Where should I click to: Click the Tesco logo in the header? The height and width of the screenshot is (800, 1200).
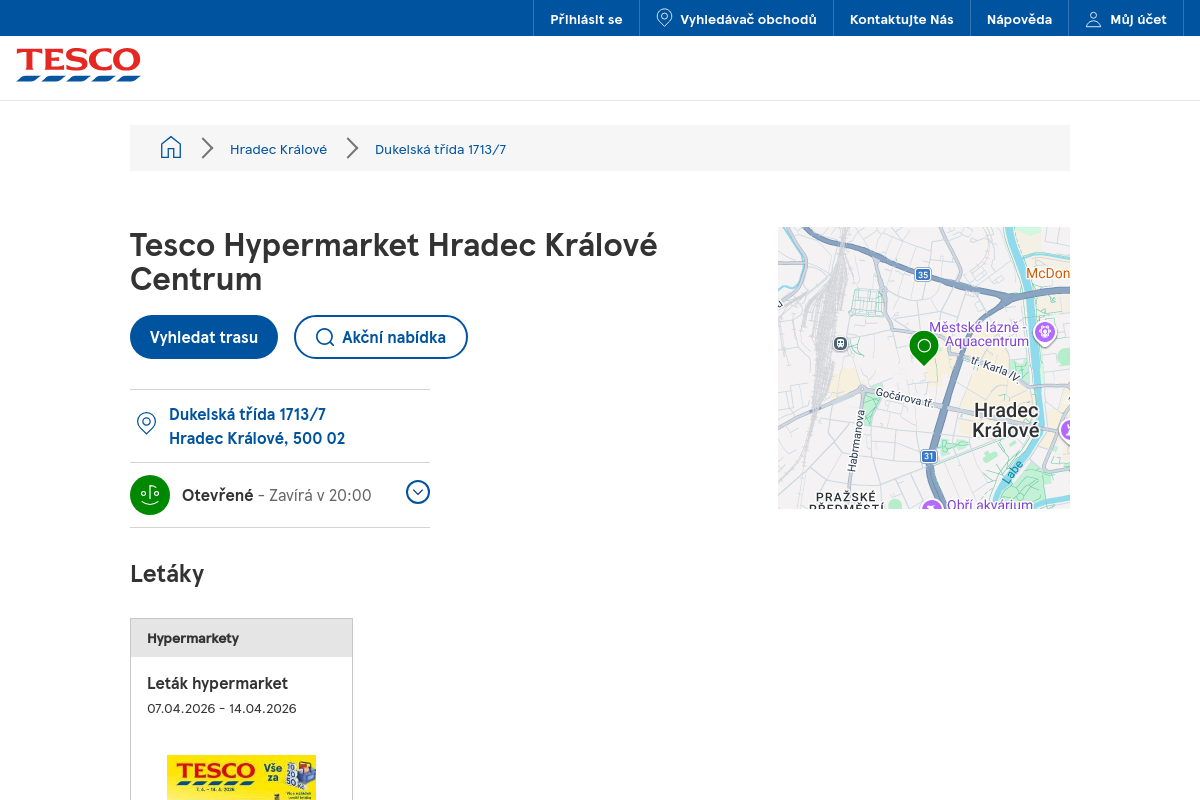click(x=78, y=64)
